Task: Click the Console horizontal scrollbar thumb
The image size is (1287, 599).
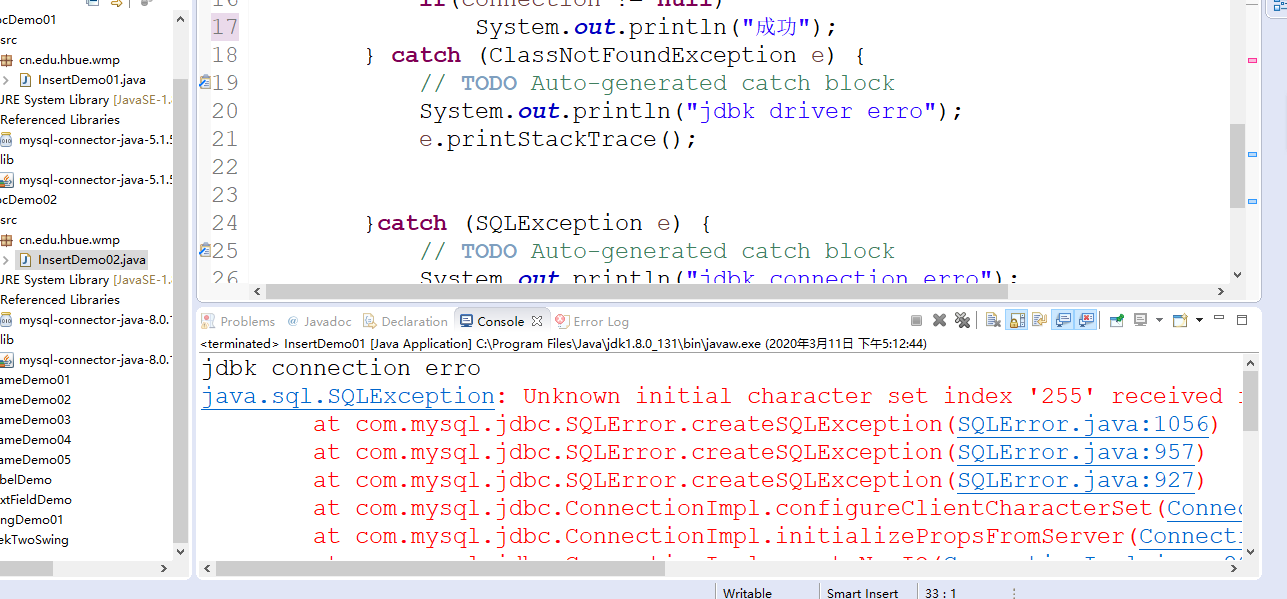Action: coord(440,568)
